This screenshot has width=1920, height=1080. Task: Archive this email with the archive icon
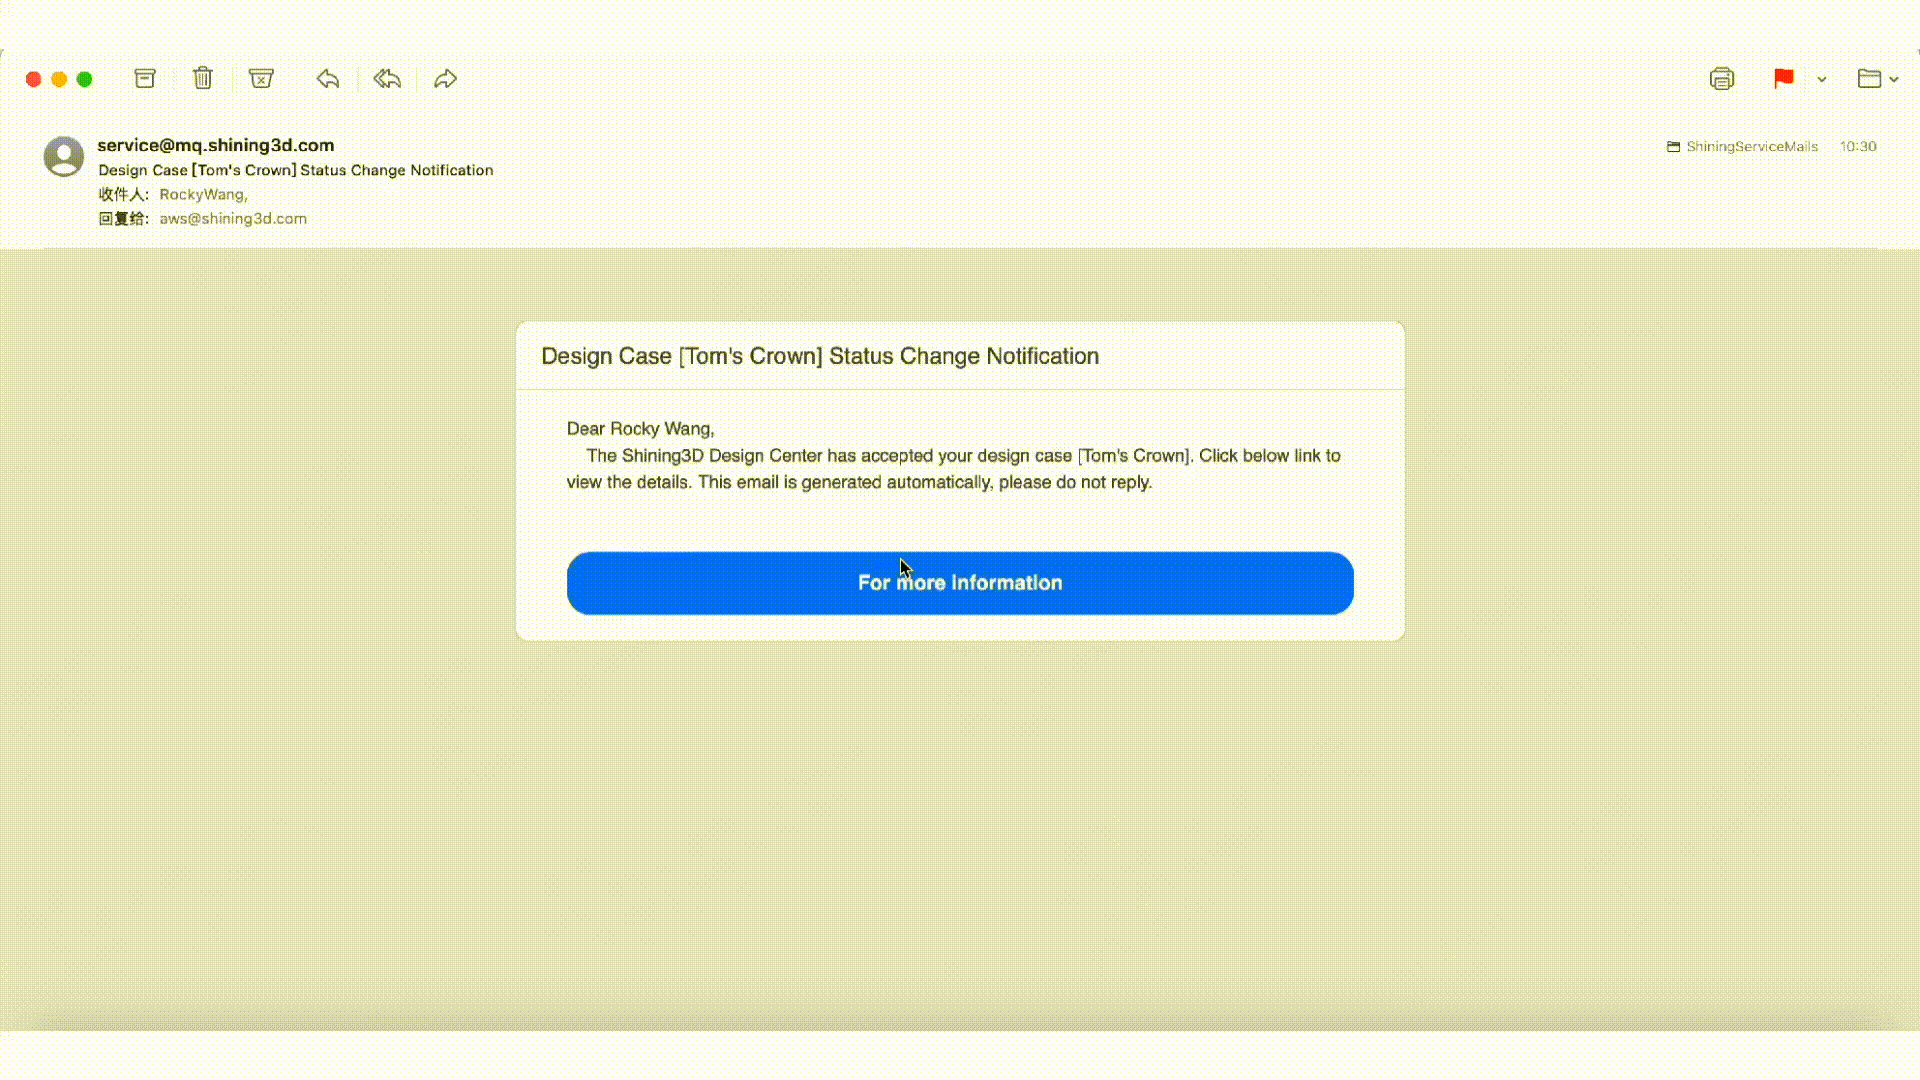(x=145, y=78)
